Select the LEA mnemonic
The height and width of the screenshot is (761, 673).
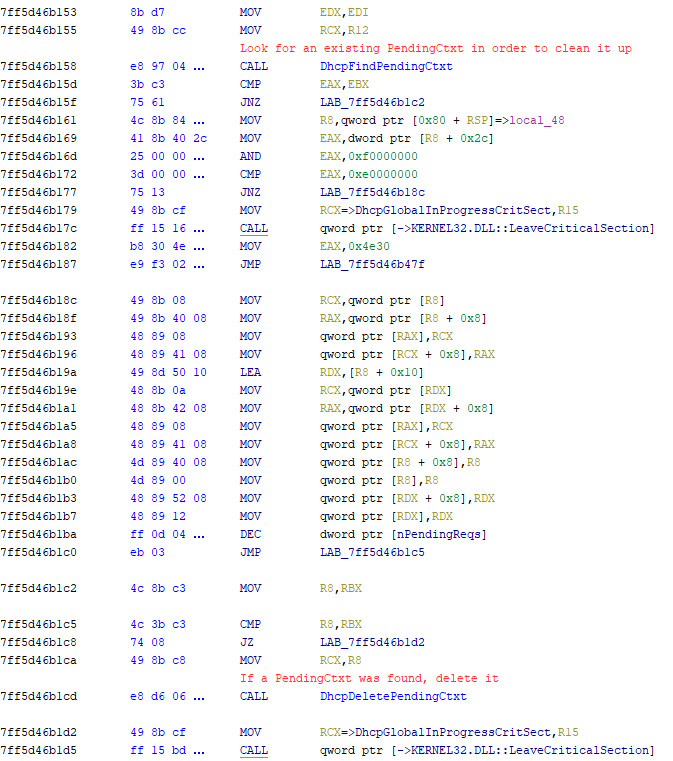tap(250, 372)
